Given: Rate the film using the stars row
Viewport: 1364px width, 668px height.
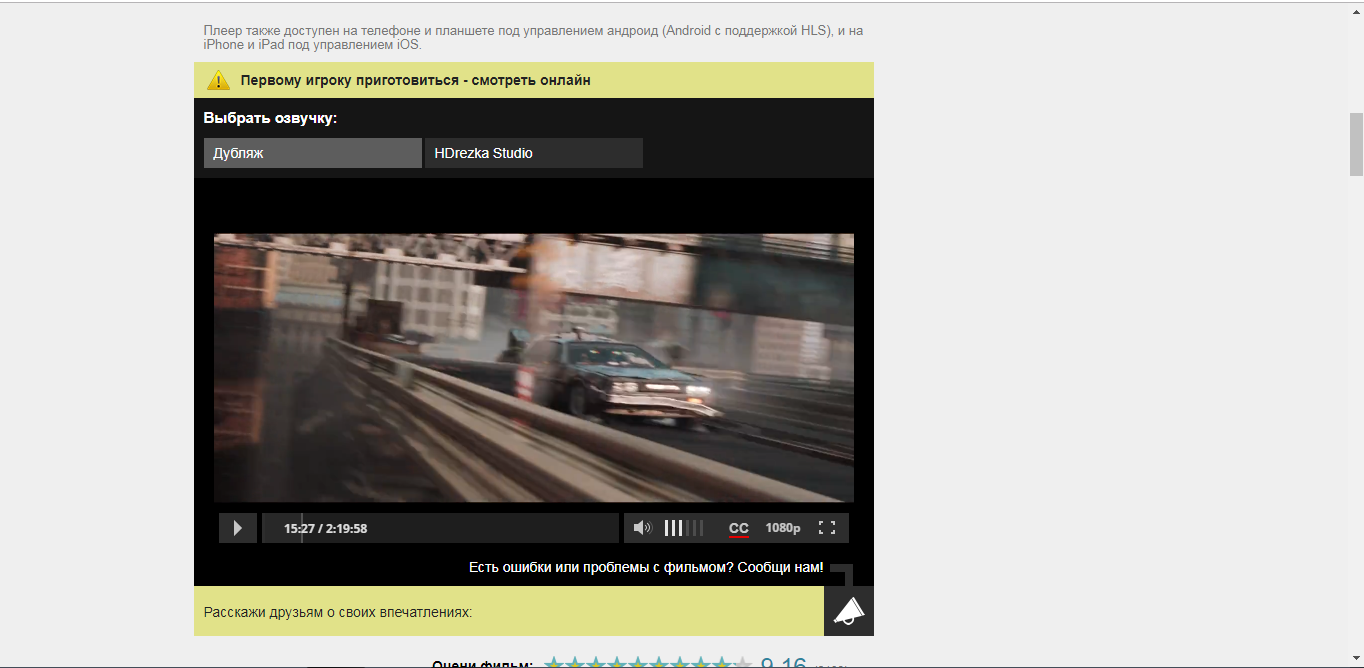Looking at the screenshot, I should tap(647, 664).
